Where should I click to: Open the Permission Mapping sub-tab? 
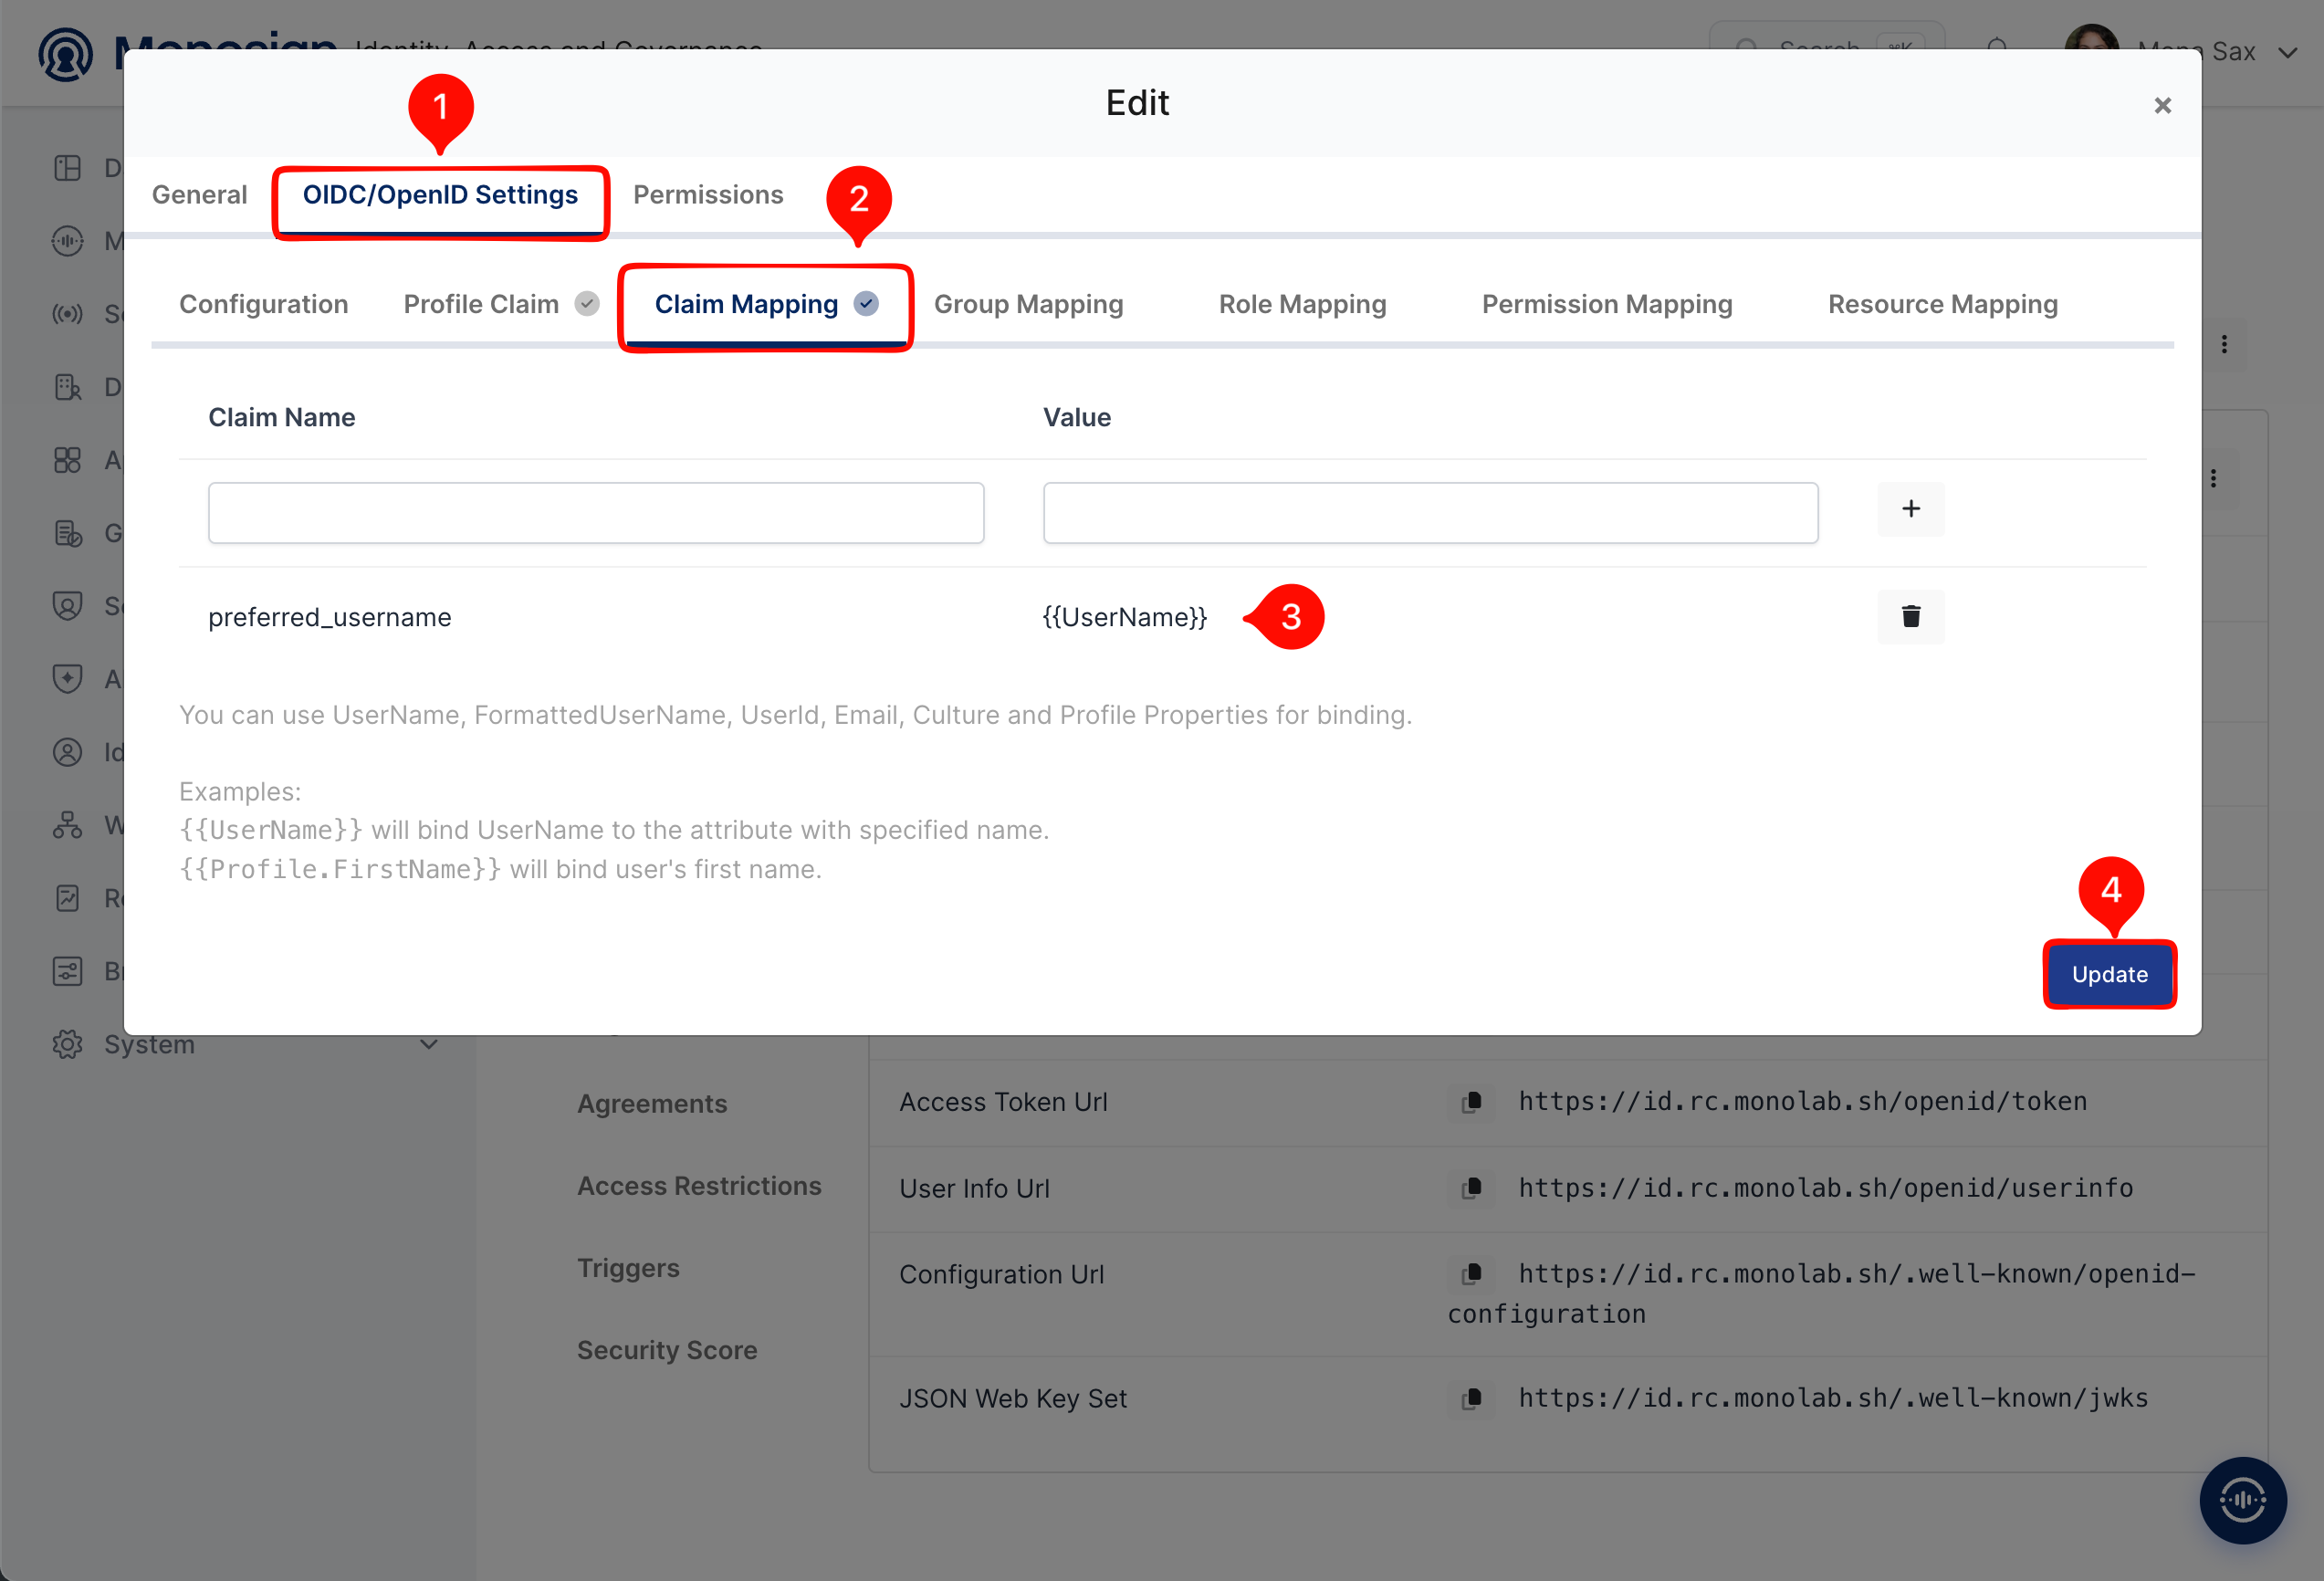(1607, 304)
